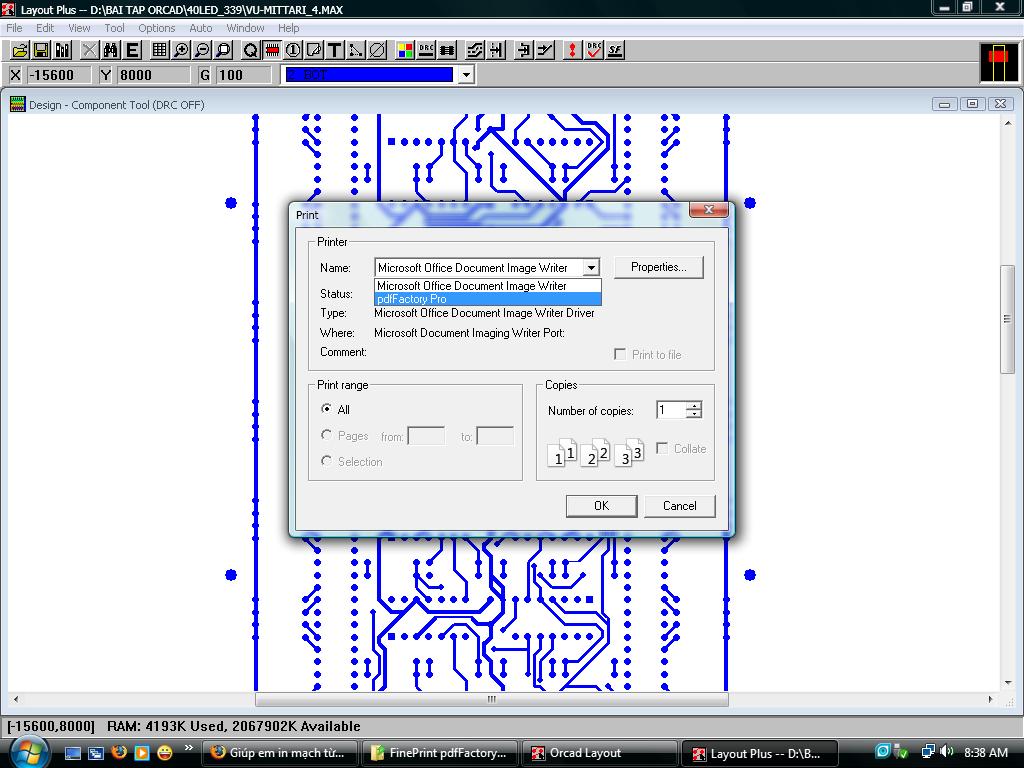Click the blue BOT layer field
This screenshot has height=768, width=1024.
pos(369,75)
